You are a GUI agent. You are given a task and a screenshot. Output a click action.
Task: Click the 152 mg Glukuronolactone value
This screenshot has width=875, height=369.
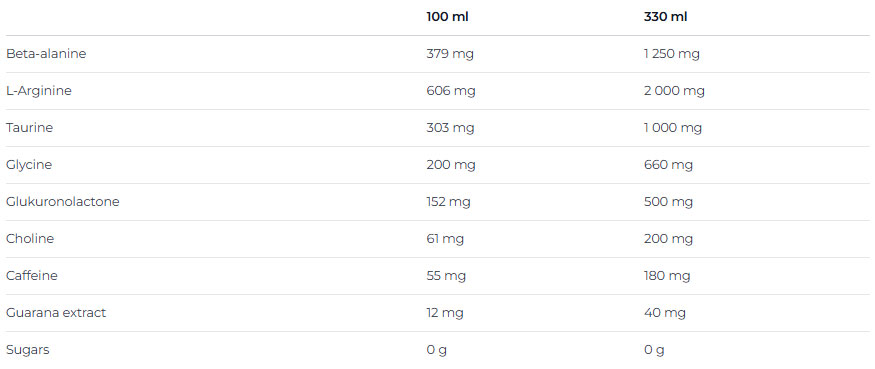448,202
